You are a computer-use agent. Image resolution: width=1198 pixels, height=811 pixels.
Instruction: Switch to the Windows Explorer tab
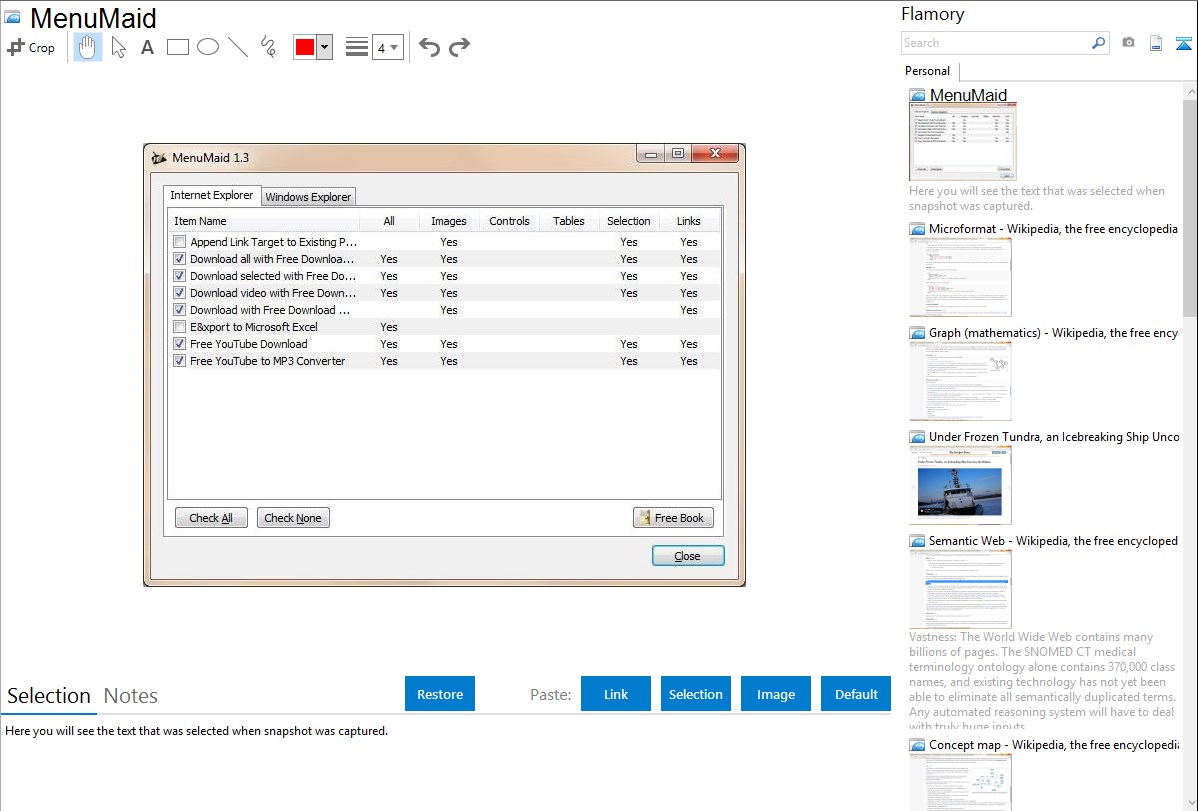(308, 197)
